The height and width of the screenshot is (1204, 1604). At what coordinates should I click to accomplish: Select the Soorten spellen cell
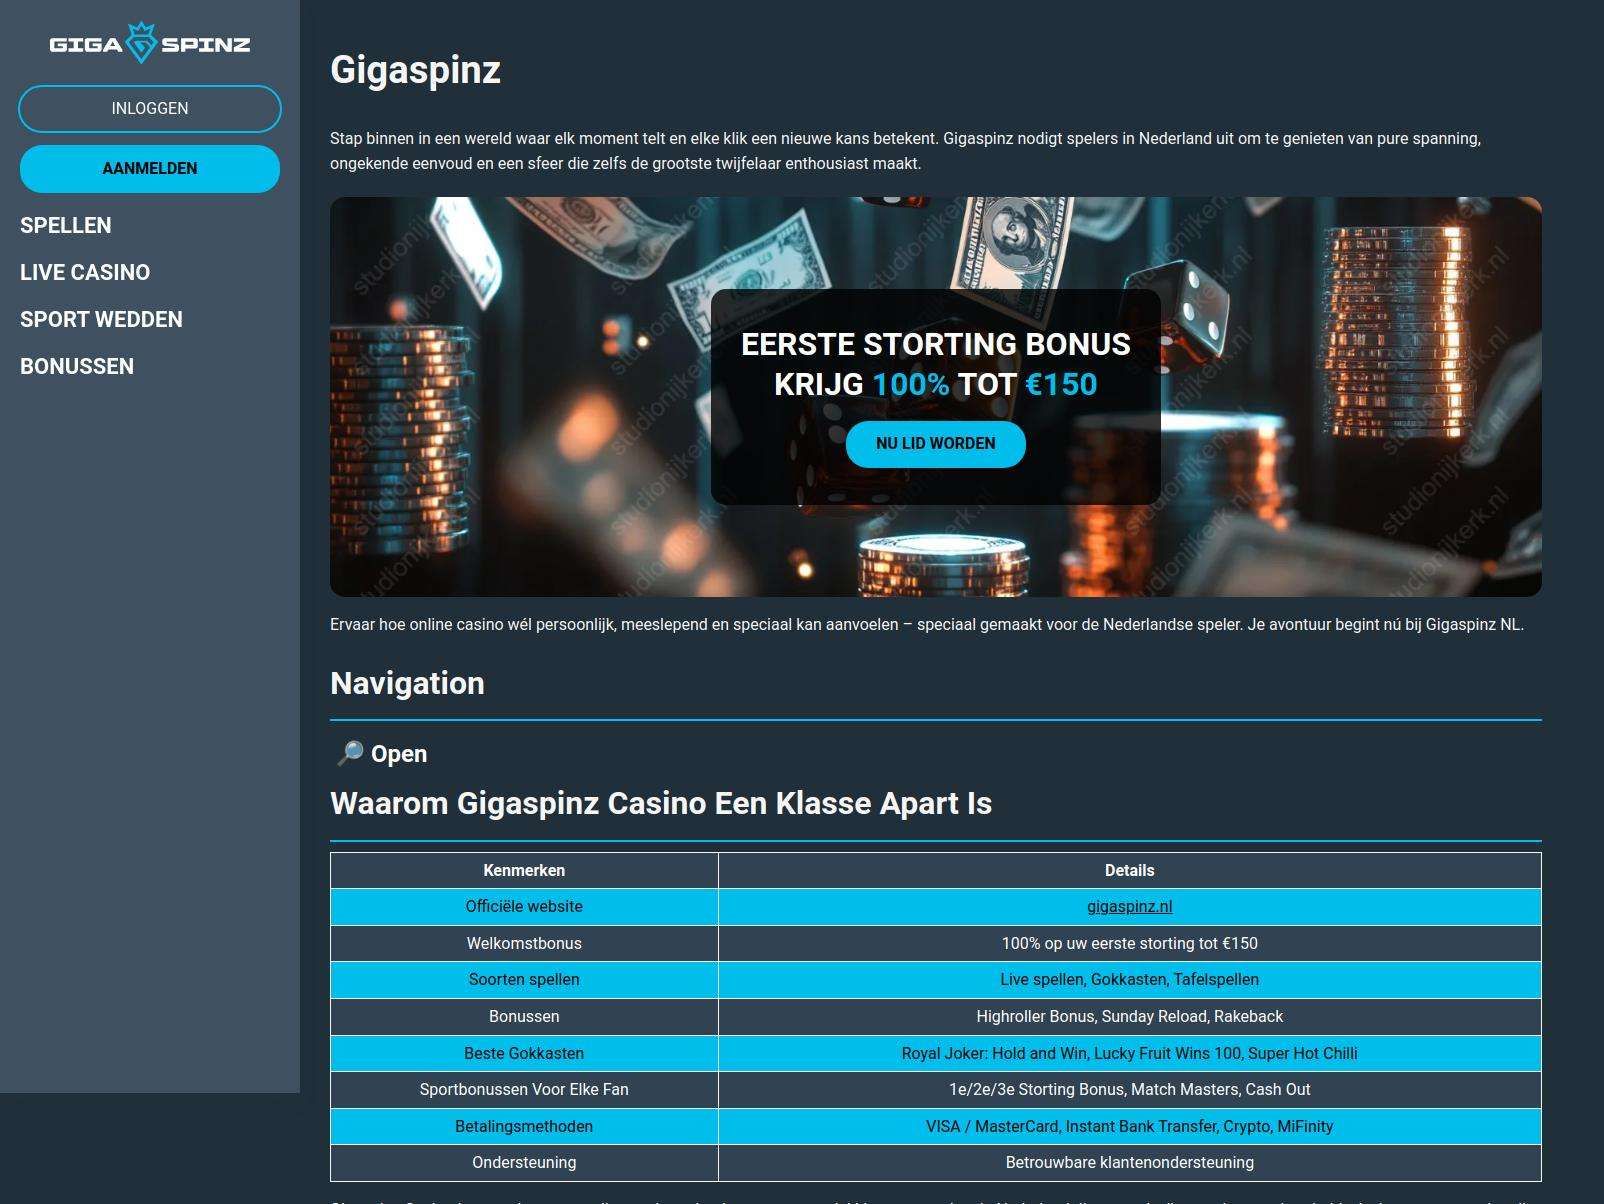524,980
